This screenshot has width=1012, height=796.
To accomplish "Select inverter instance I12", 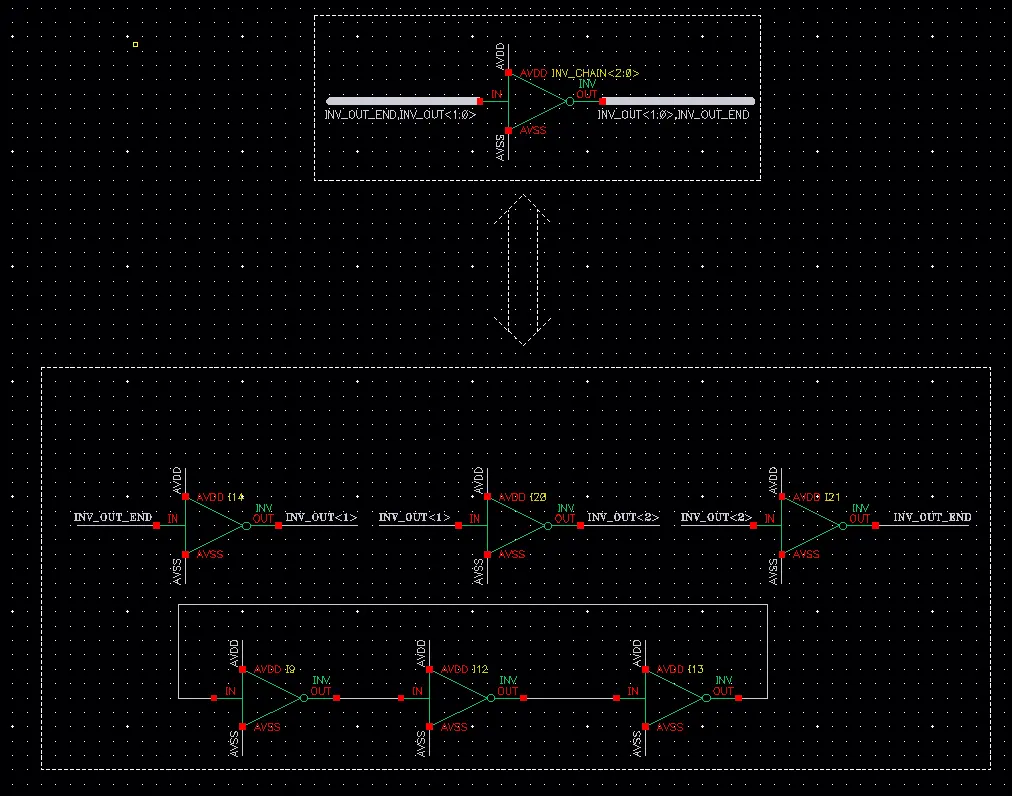I will click(x=460, y=698).
